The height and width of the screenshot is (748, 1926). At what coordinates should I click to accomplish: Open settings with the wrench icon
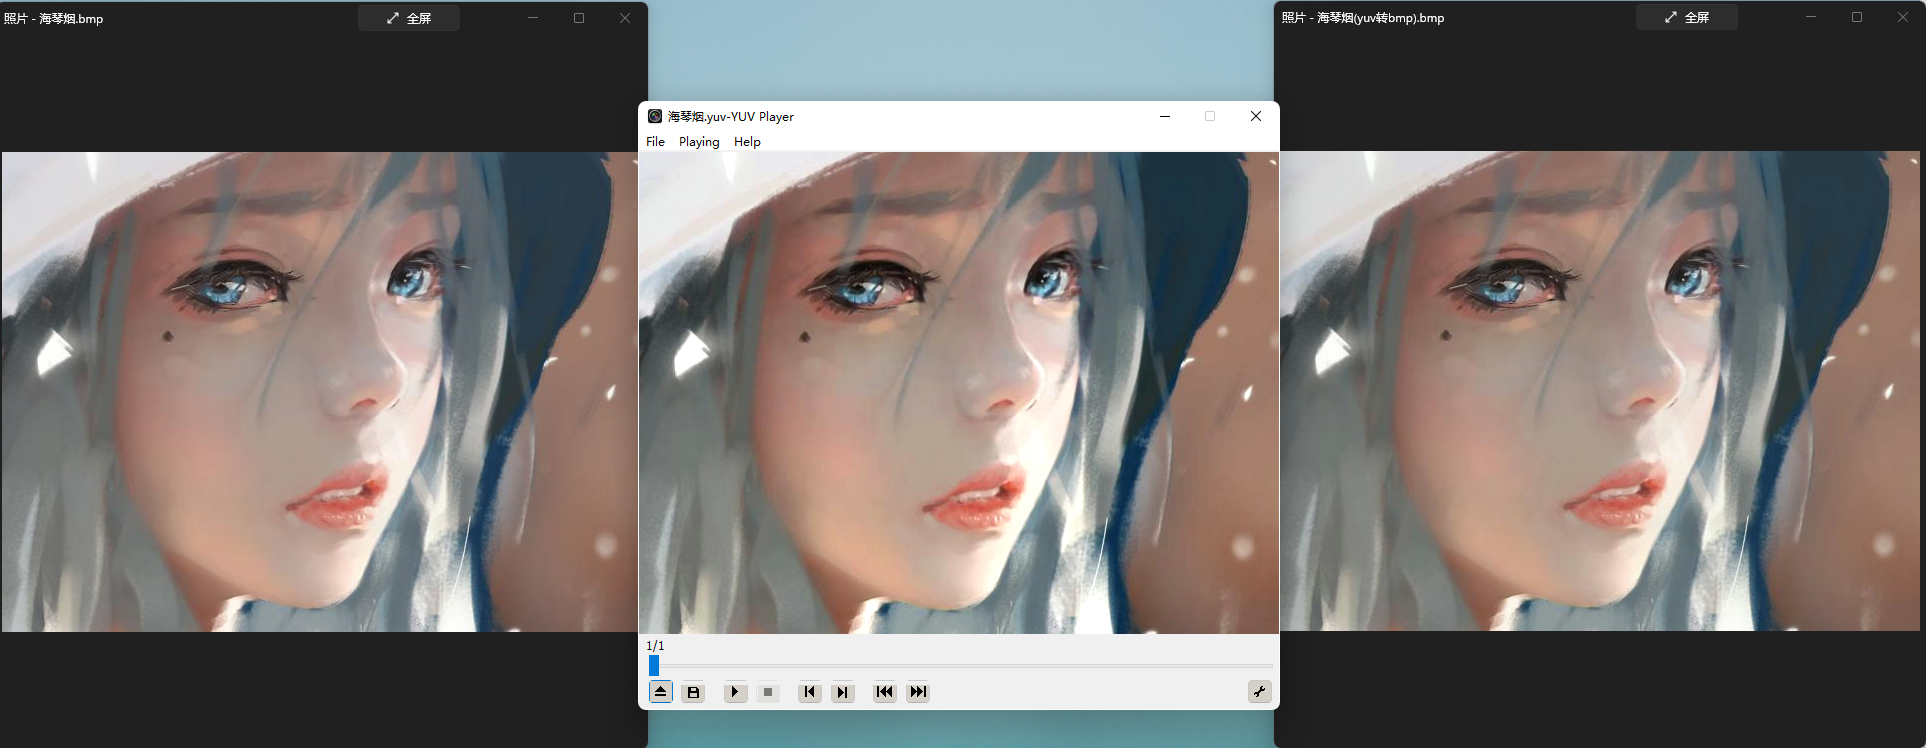pos(1260,692)
